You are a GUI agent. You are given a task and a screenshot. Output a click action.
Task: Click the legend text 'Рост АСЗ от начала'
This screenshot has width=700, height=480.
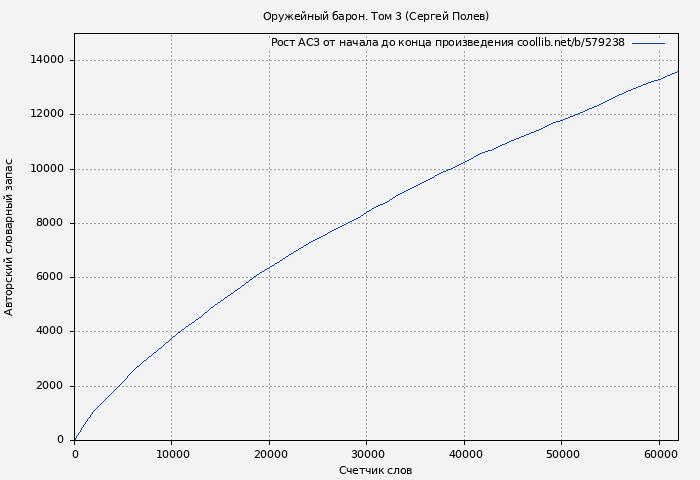[x=447, y=43]
